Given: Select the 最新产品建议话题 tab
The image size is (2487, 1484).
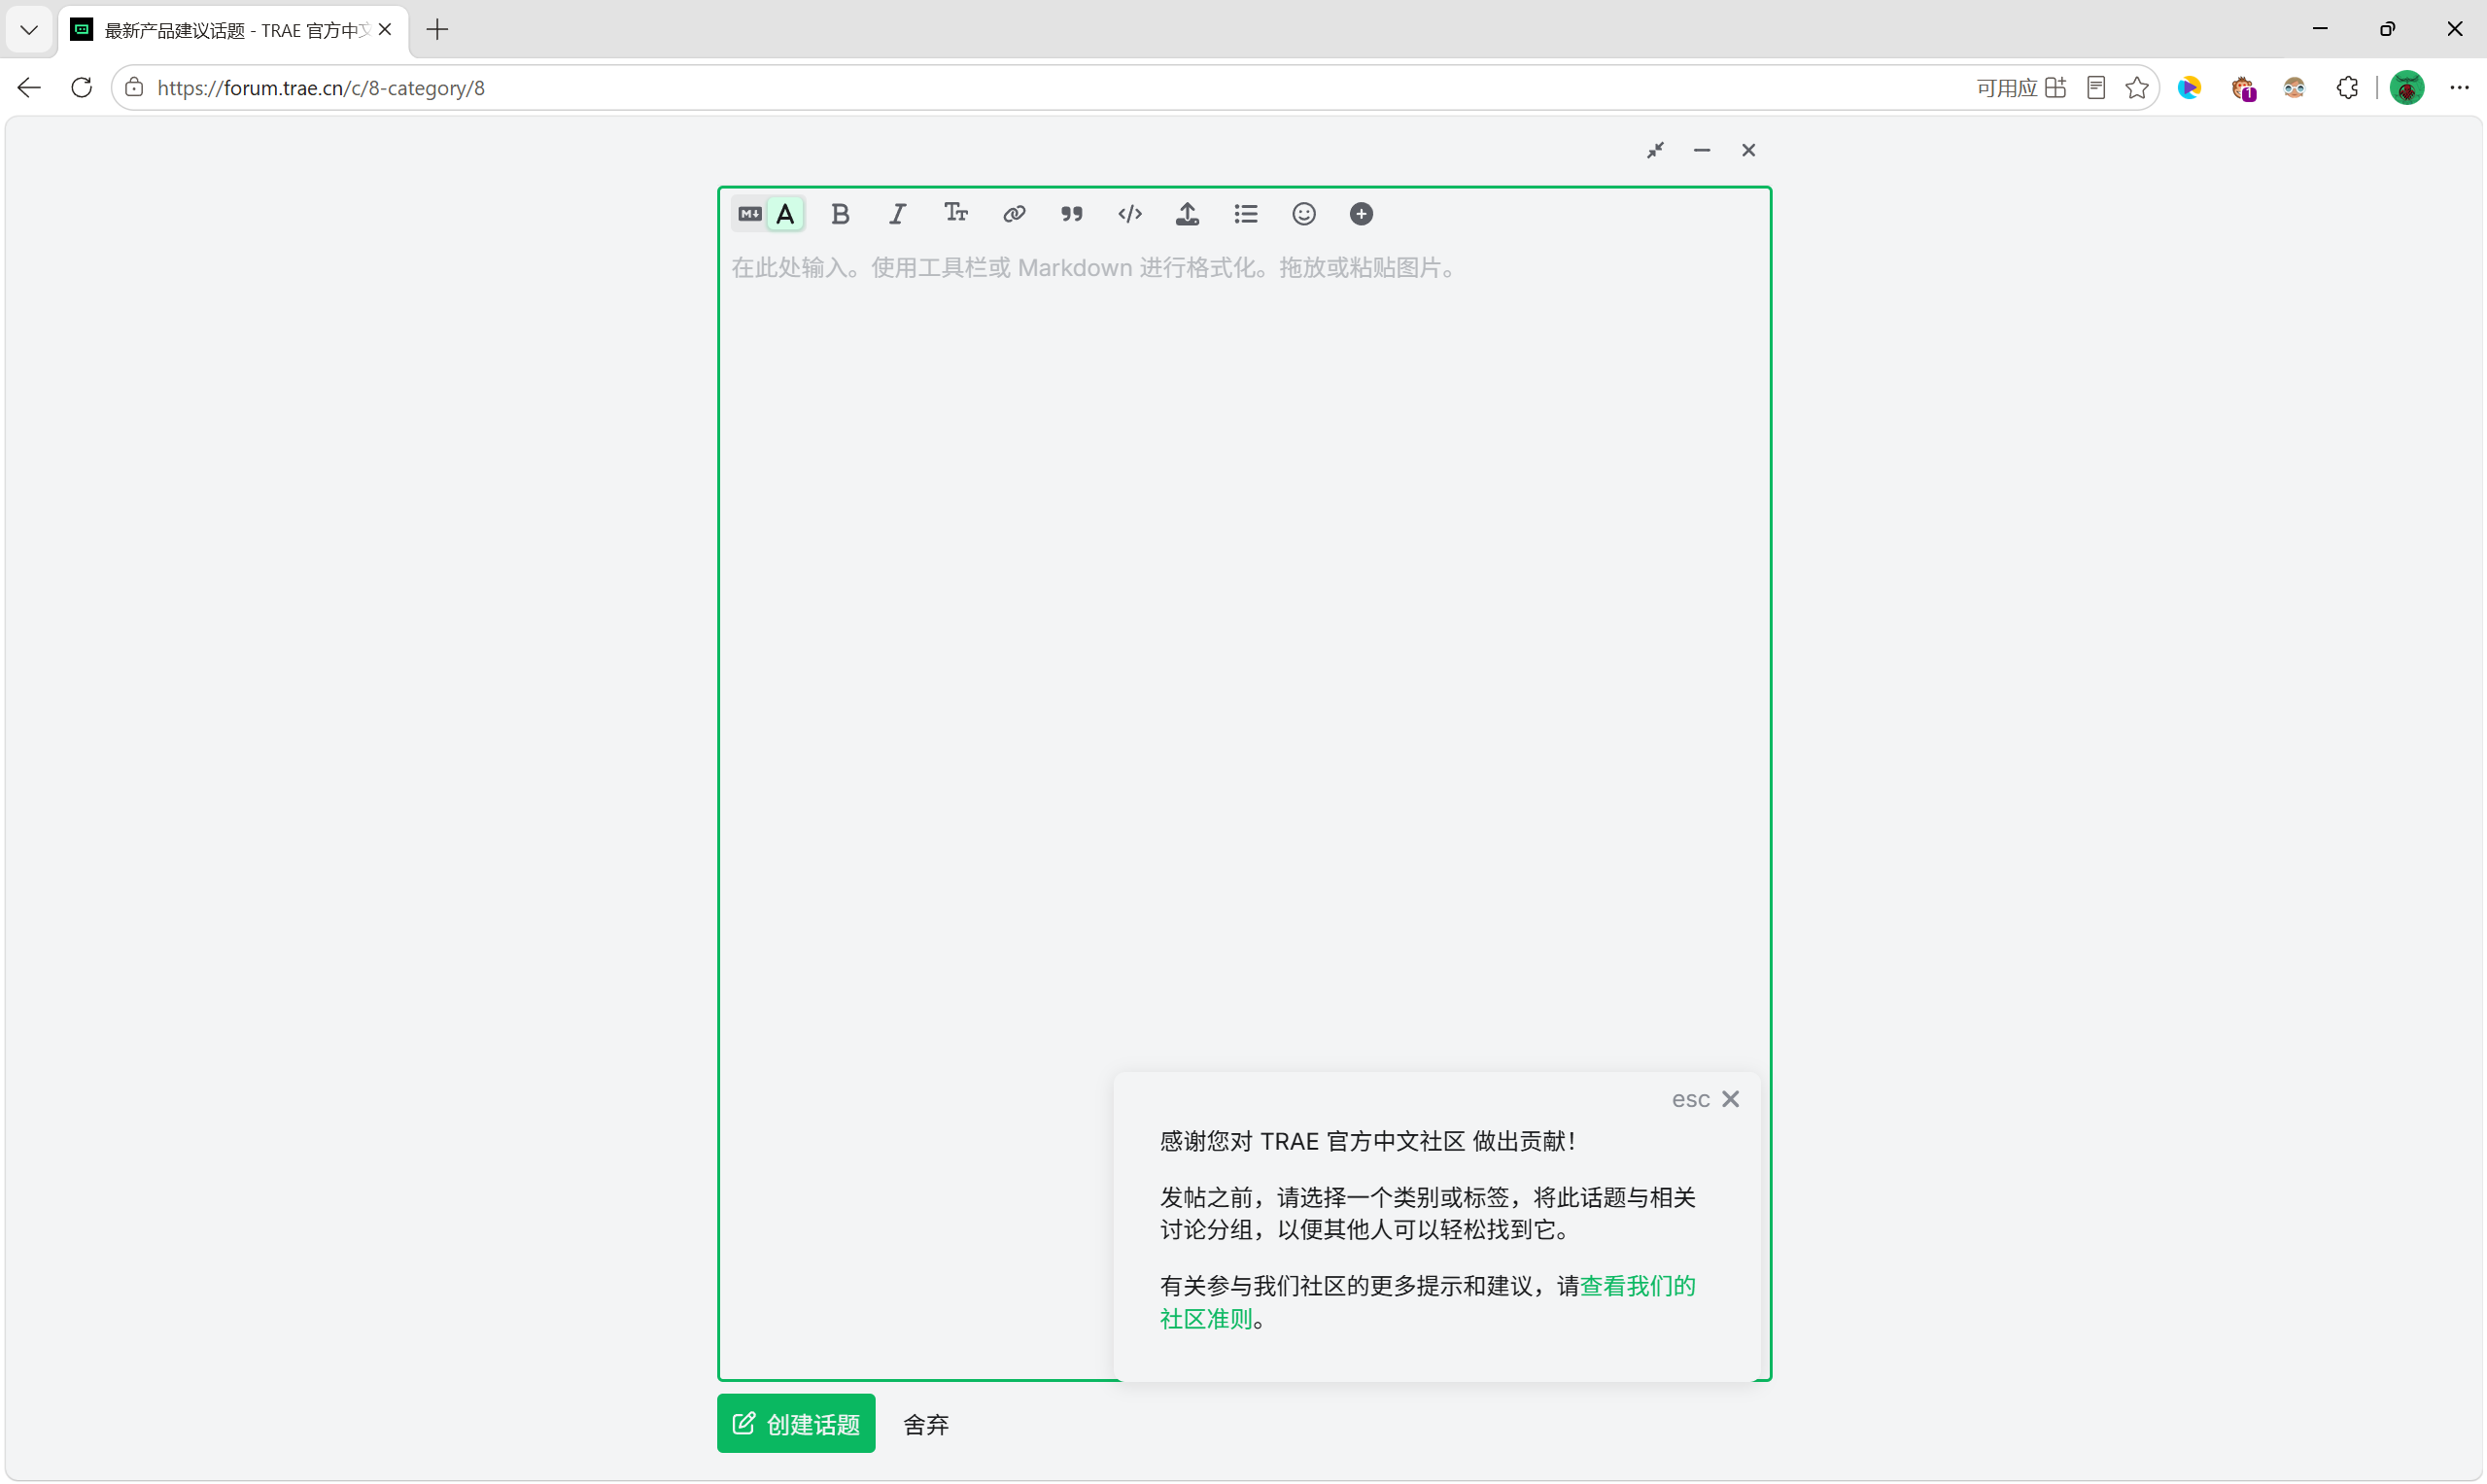Looking at the screenshot, I should click(233, 30).
